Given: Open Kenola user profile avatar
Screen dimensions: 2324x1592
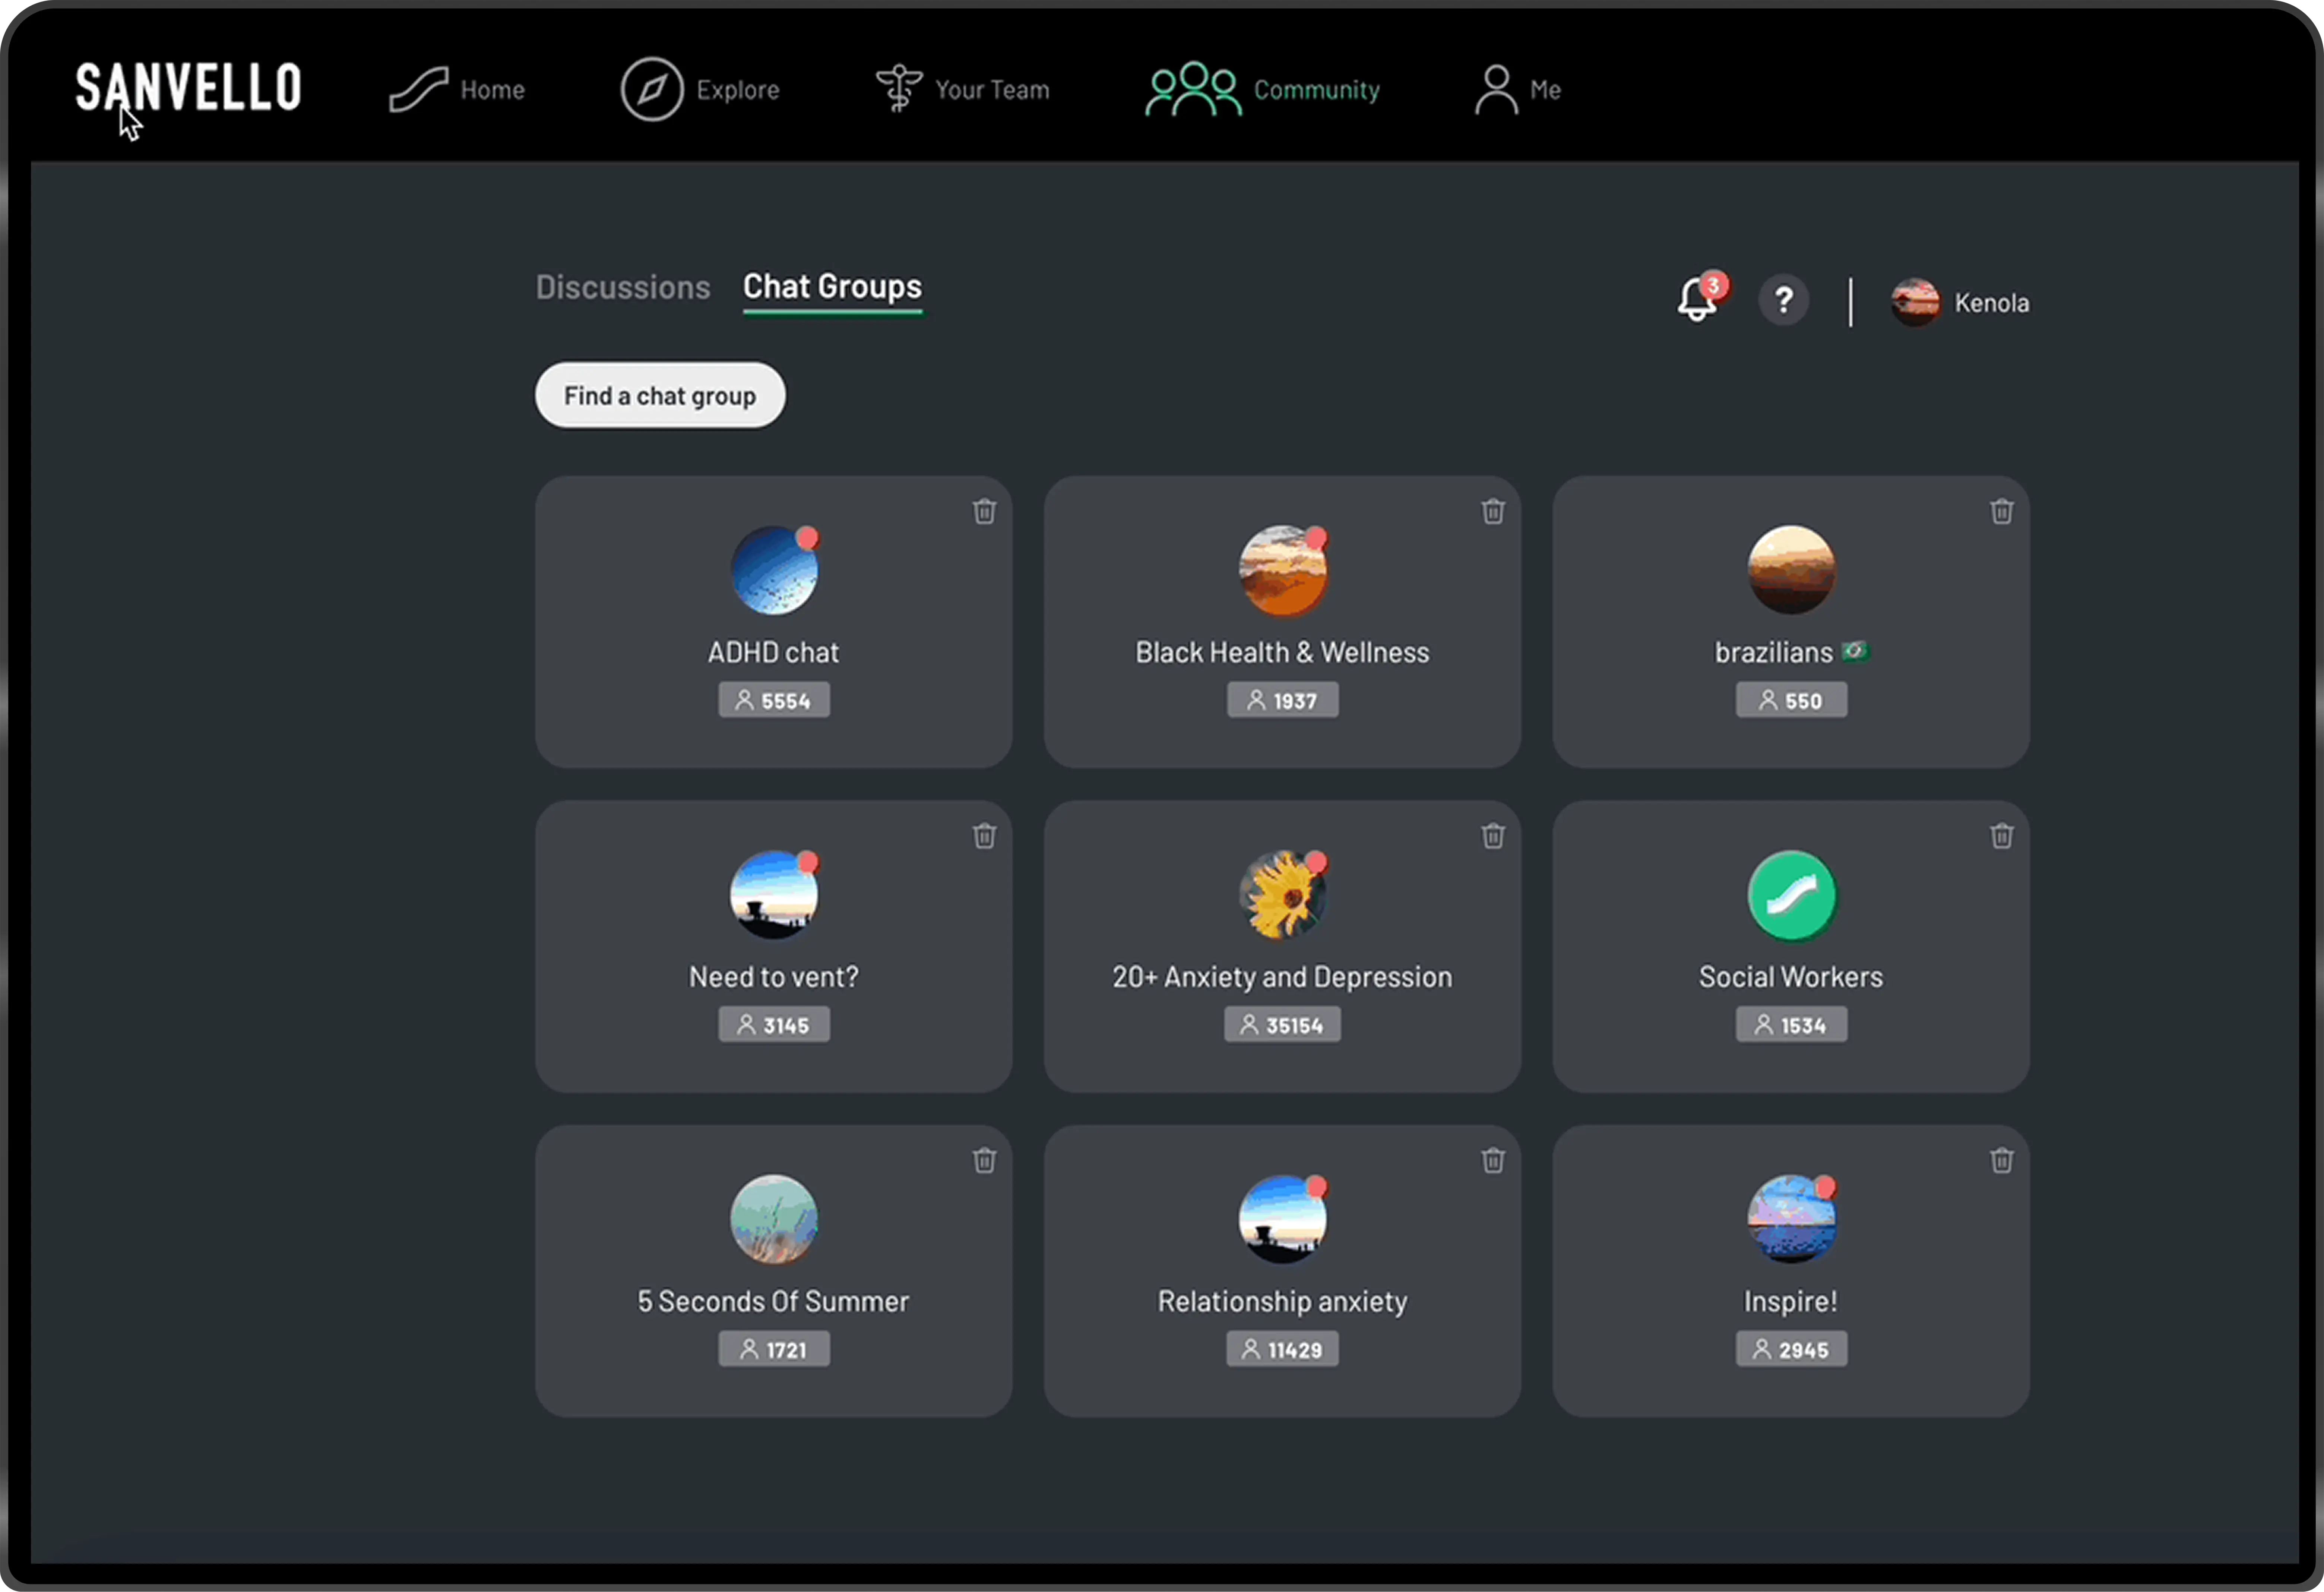Looking at the screenshot, I should (x=1915, y=302).
